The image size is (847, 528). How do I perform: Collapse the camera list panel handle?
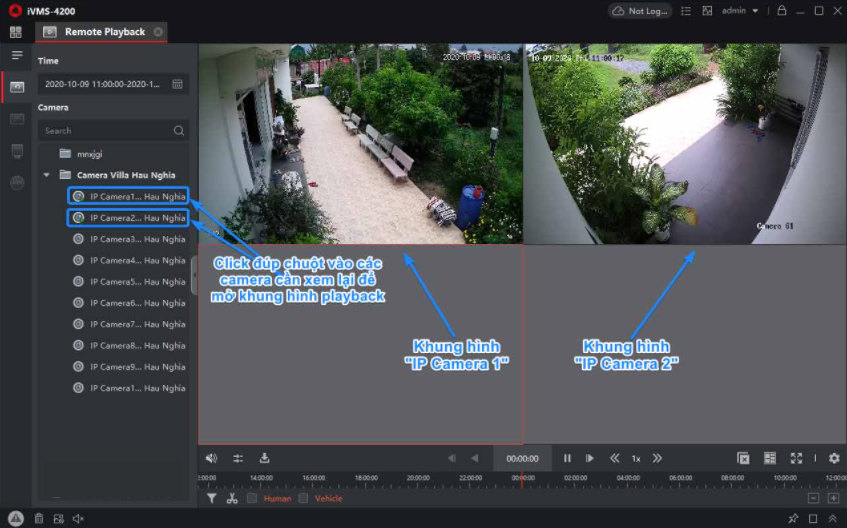194,275
